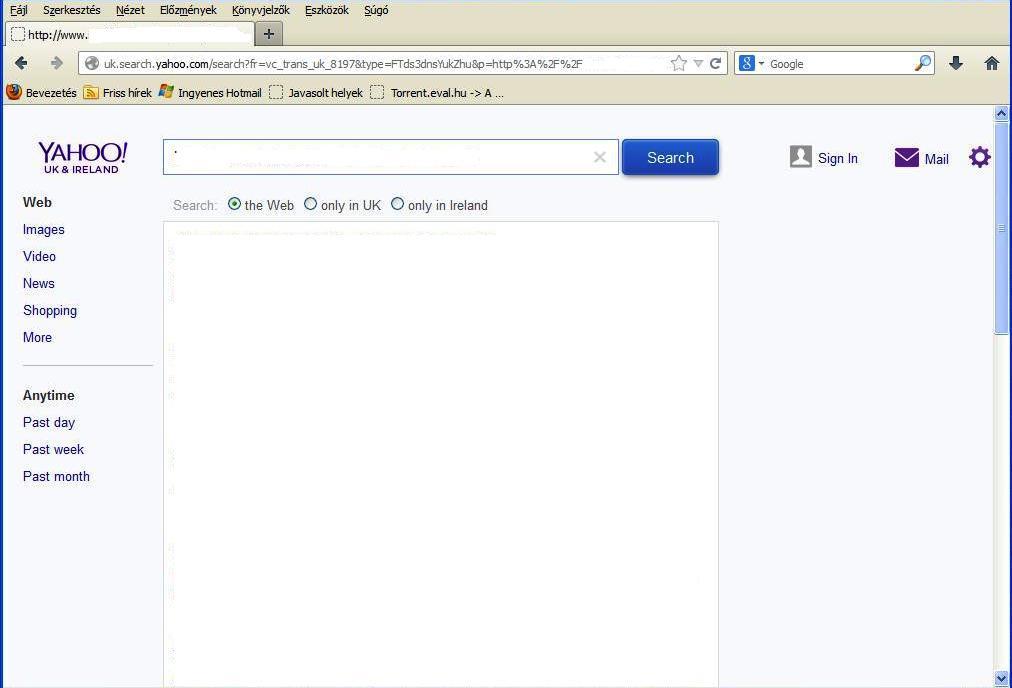Filter results to Past month
Screen dimensions: 1012x688
tap(56, 476)
